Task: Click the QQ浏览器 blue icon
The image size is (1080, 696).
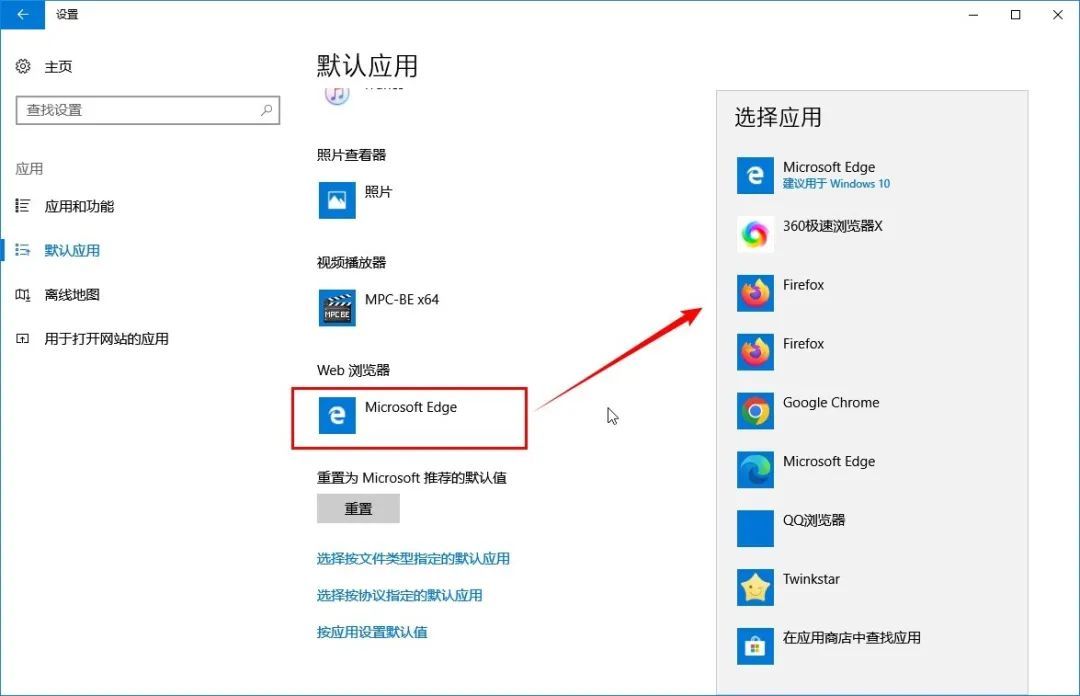Action: (x=755, y=529)
